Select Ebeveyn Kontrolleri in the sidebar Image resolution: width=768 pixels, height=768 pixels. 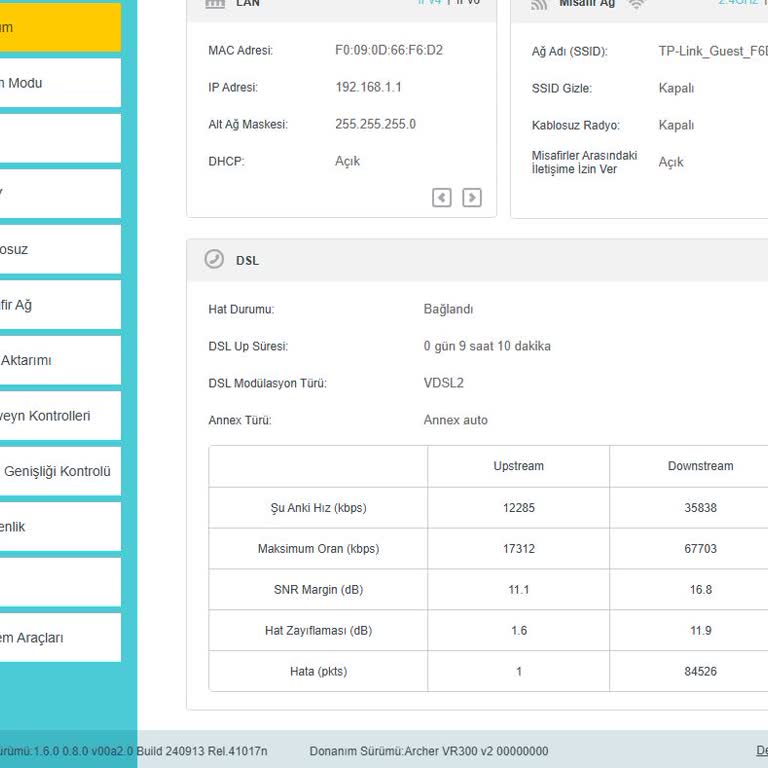pyautogui.click(x=60, y=416)
